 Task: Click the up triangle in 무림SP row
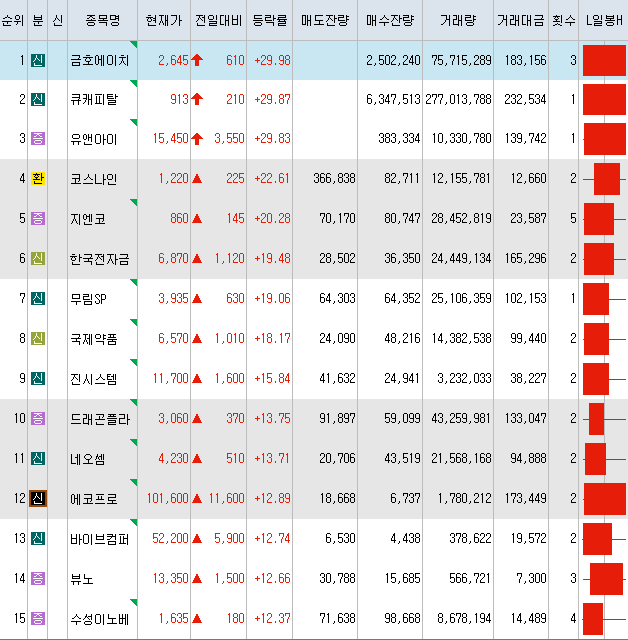[x=197, y=298]
